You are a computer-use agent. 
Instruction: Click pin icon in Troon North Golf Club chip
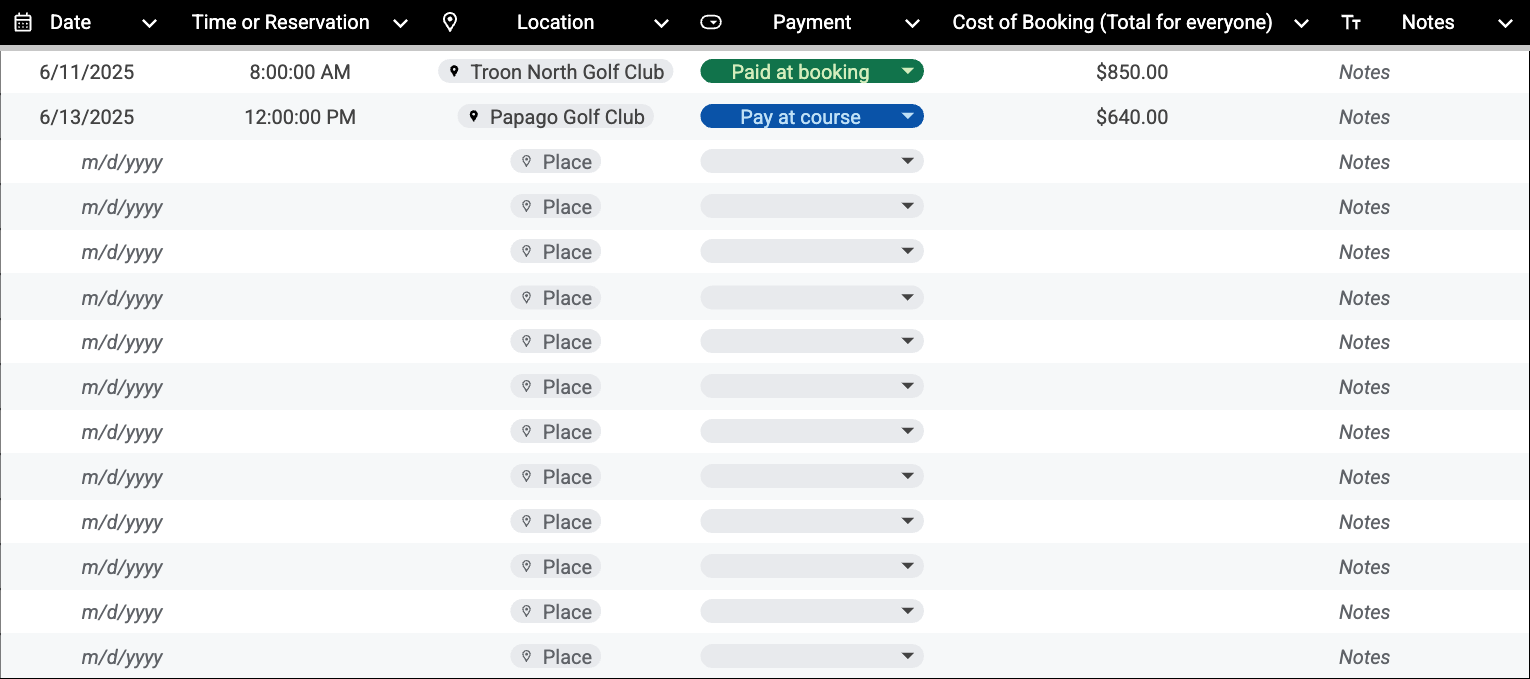click(x=454, y=72)
